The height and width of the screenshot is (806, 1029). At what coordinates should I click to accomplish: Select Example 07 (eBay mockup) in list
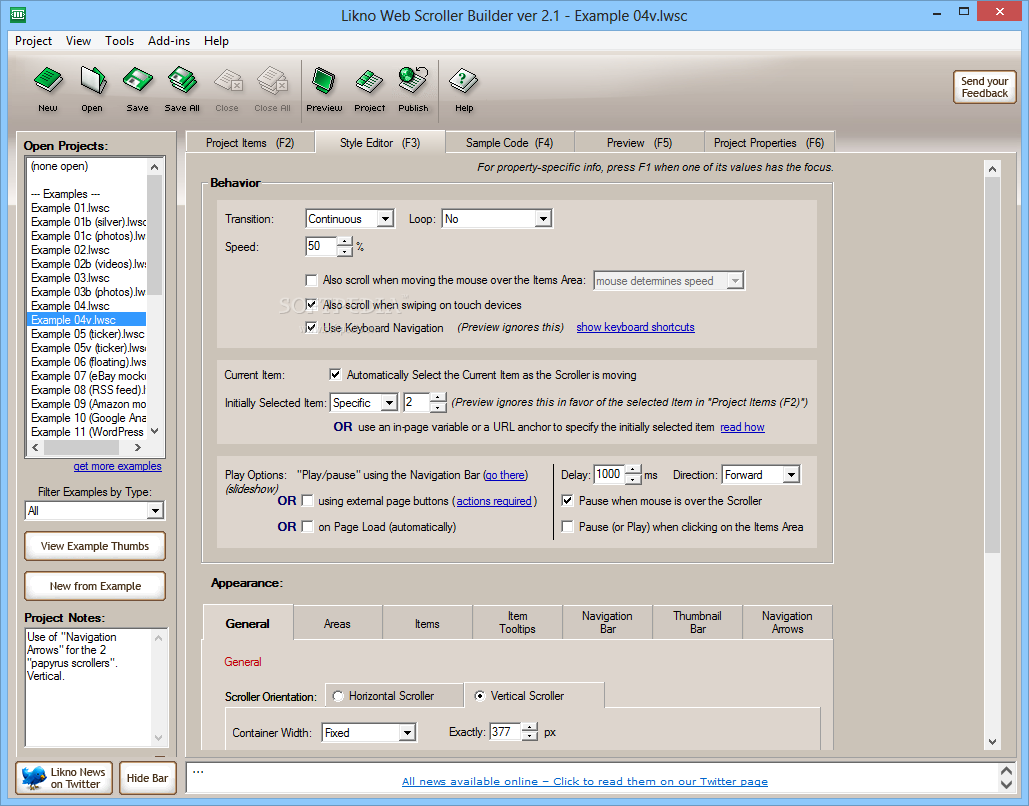pos(87,376)
